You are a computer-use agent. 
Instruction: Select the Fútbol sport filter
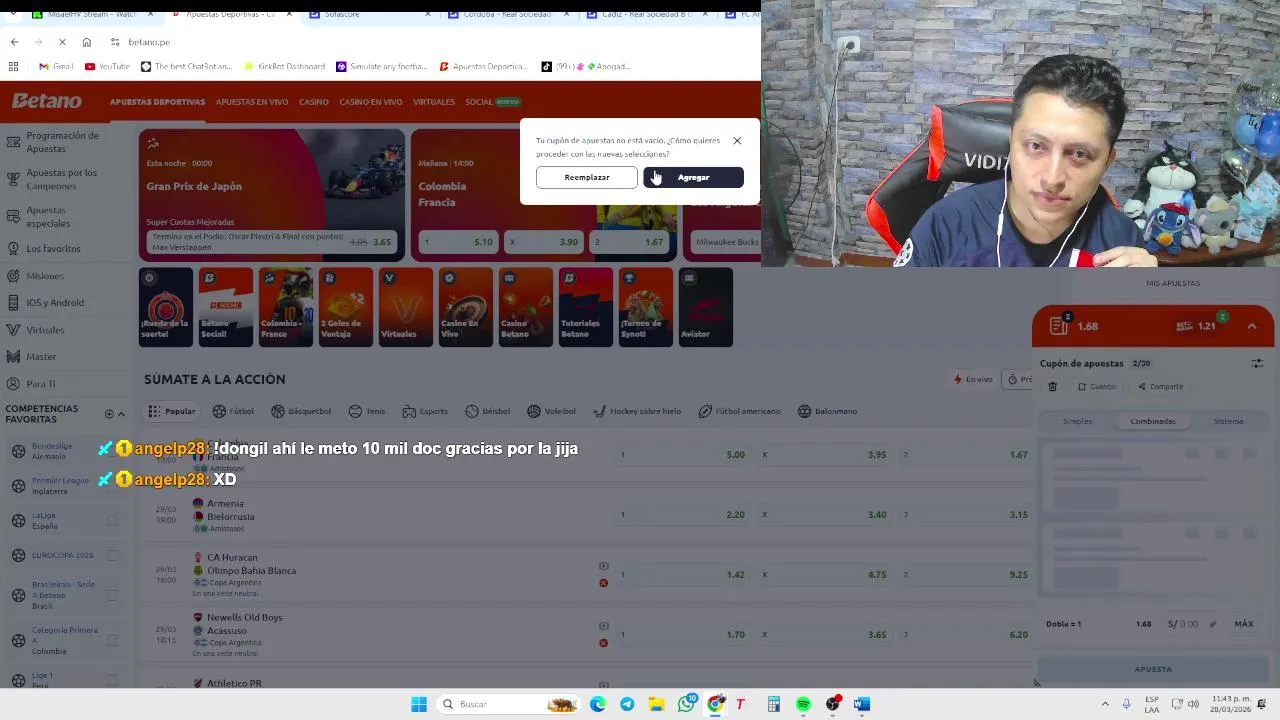(x=234, y=411)
